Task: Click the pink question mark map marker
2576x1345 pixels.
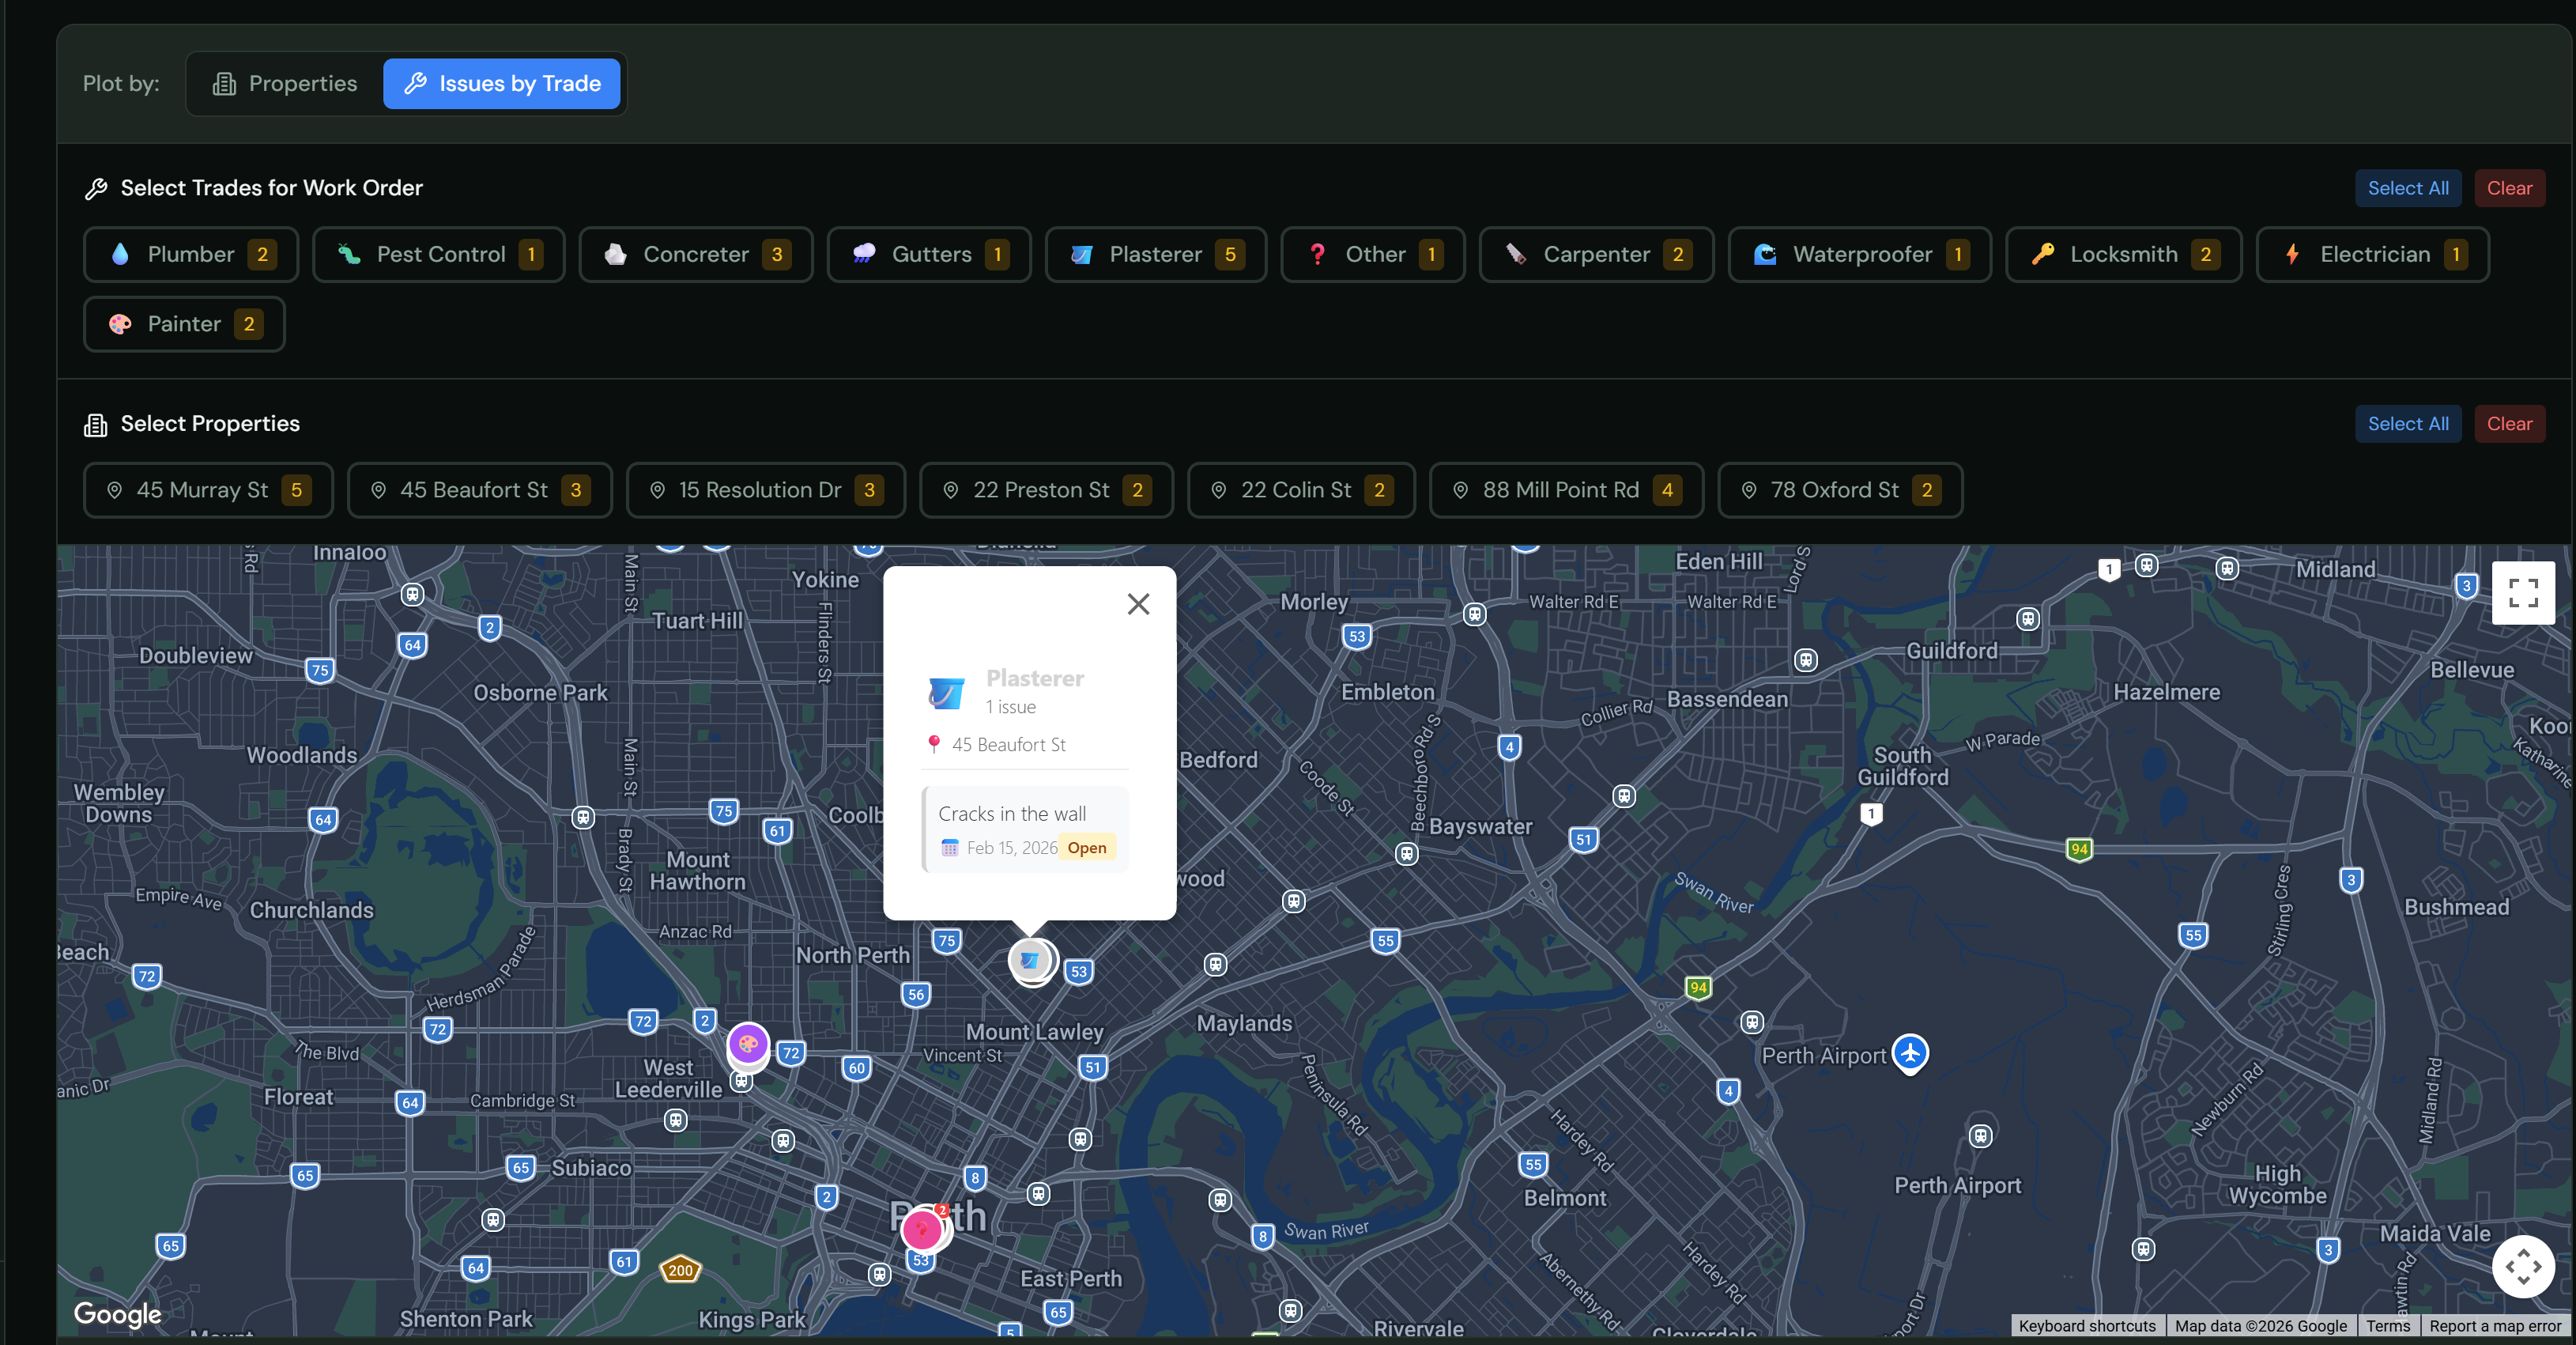Action: [x=923, y=1229]
